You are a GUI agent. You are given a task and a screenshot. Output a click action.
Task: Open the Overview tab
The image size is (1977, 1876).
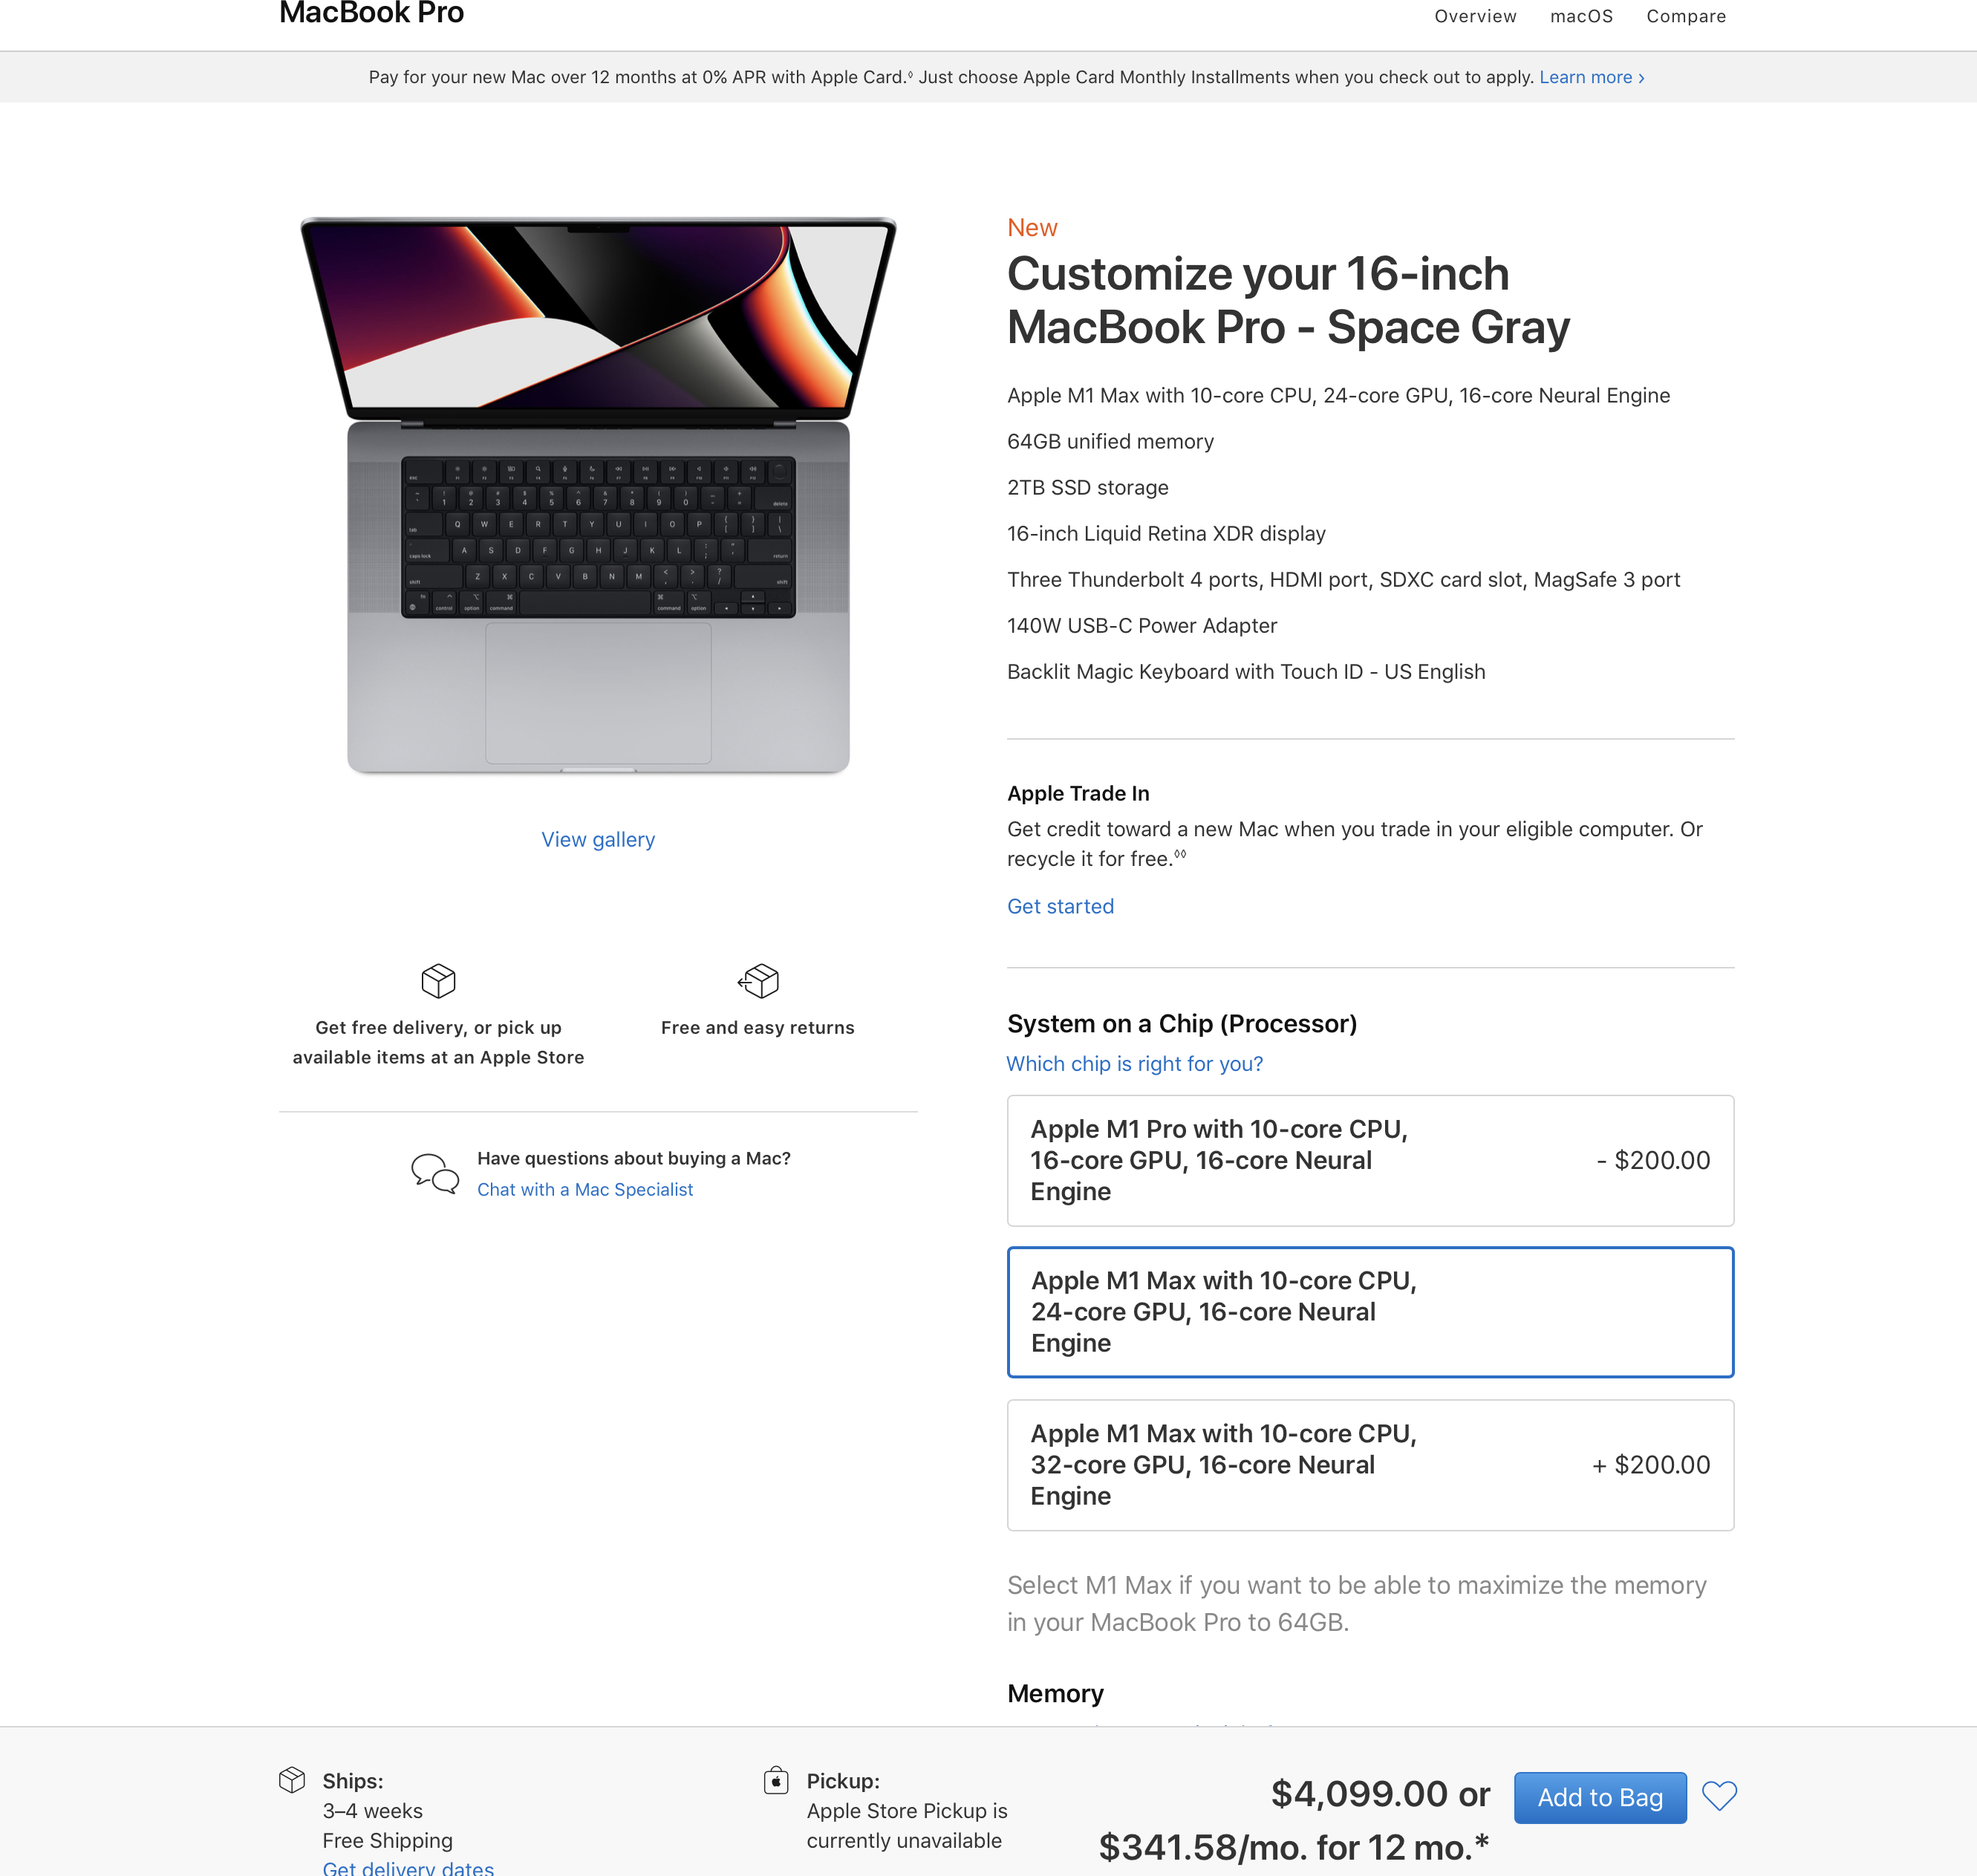pos(1475,16)
